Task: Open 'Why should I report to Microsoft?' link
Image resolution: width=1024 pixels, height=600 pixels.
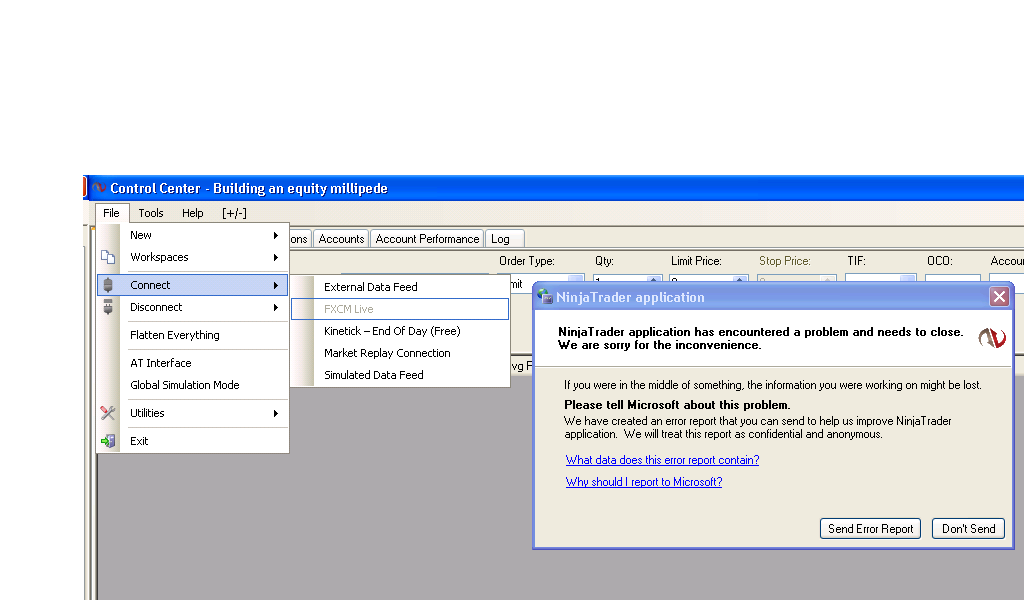Action: point(644,482)
